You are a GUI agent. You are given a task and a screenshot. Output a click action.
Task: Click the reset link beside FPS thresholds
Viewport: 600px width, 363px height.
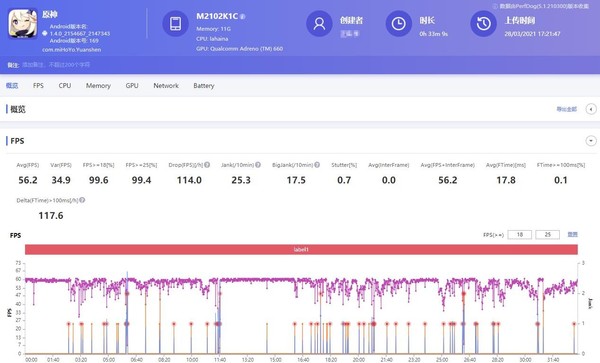pyautogui.click(x=572, y=234)
